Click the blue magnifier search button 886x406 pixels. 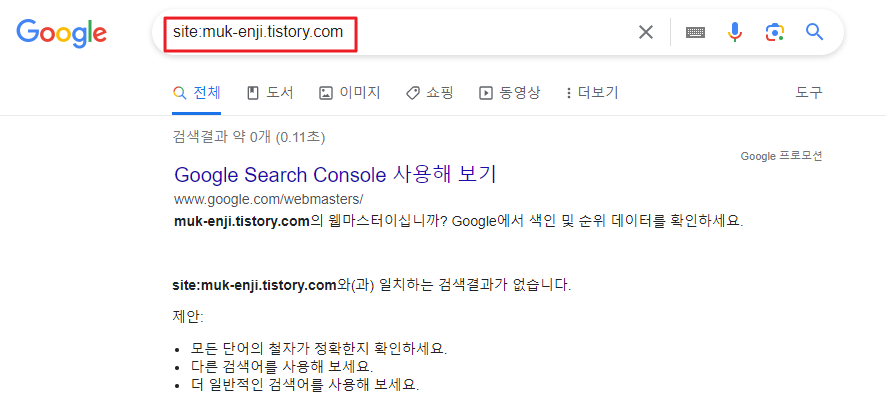(814, 32)
